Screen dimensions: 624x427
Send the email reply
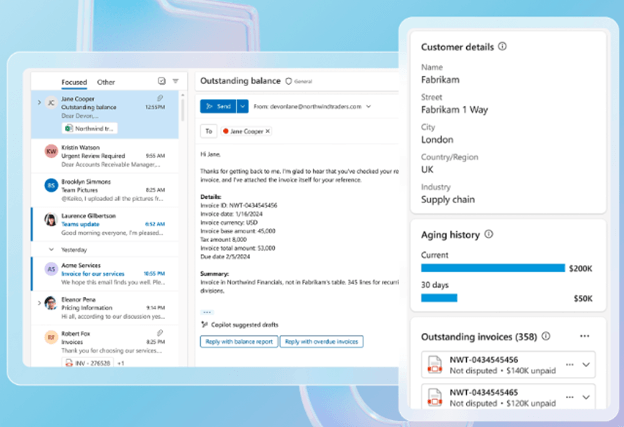(x=218, y=106)
